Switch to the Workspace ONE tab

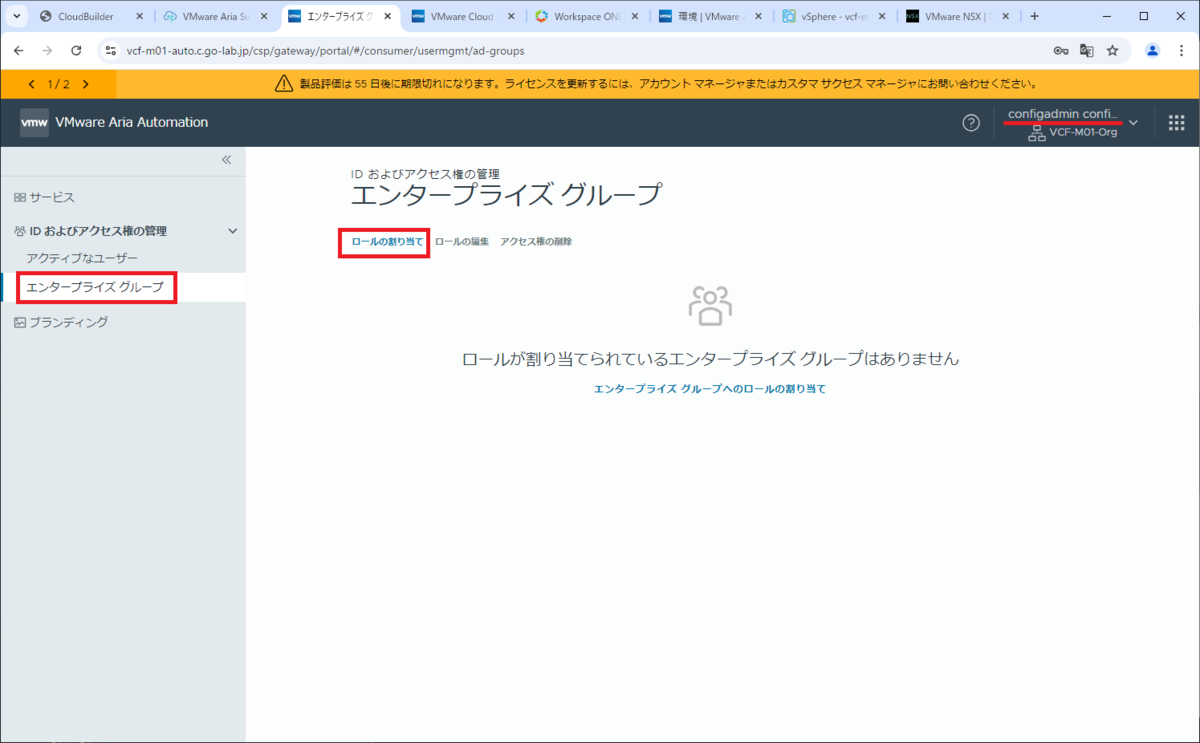tap(580, 17)
